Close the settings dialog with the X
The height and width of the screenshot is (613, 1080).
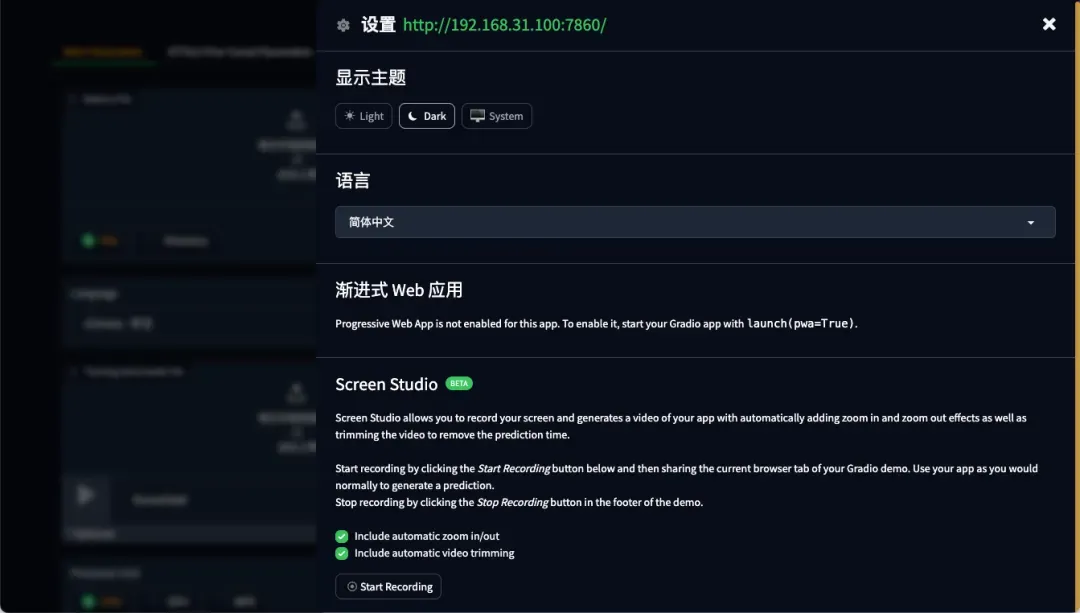[x=1048, y=23]
